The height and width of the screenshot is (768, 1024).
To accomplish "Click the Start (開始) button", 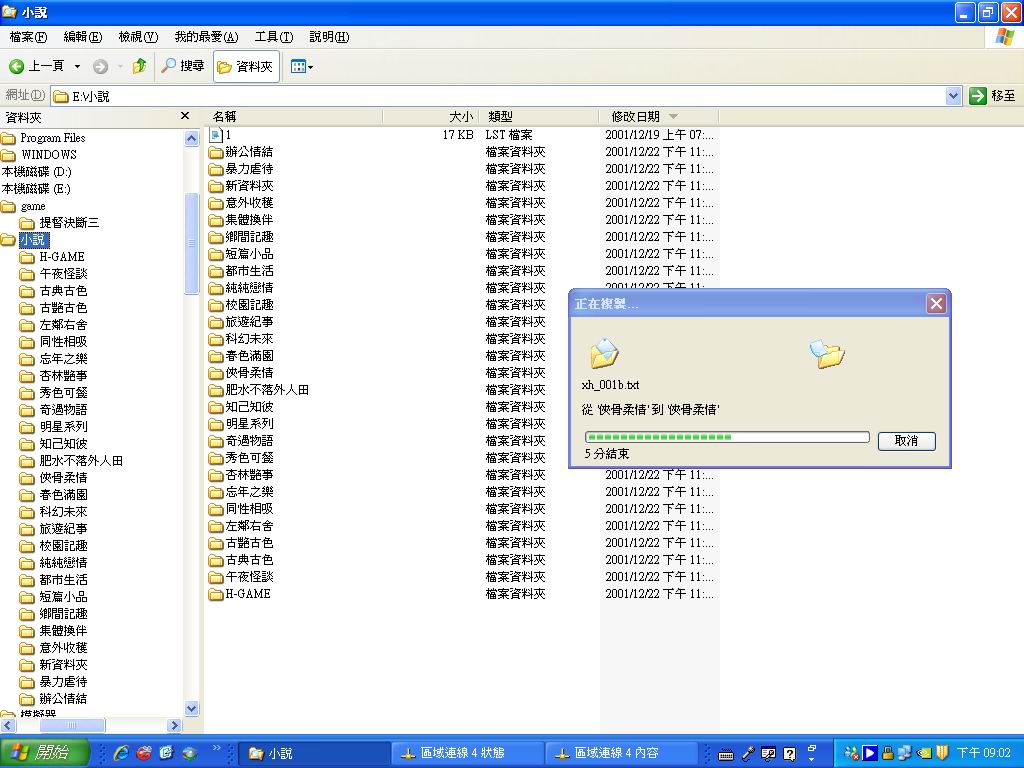I will pos(44,753).
